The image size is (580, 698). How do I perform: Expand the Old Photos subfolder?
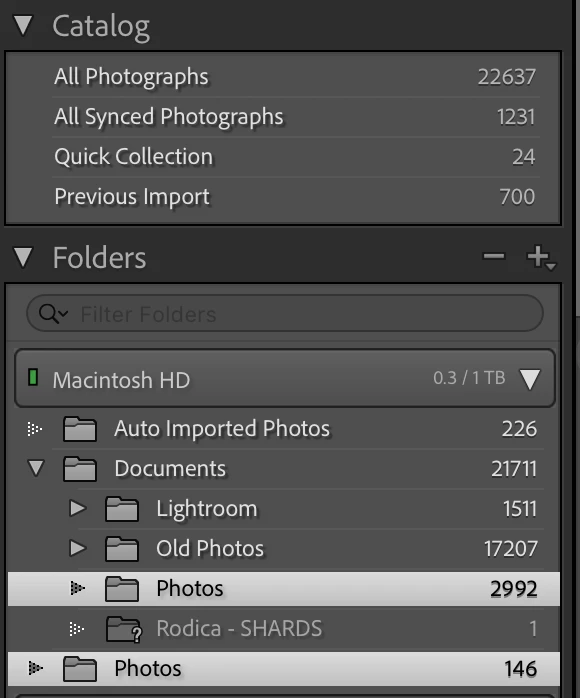[x=78, y=548]
